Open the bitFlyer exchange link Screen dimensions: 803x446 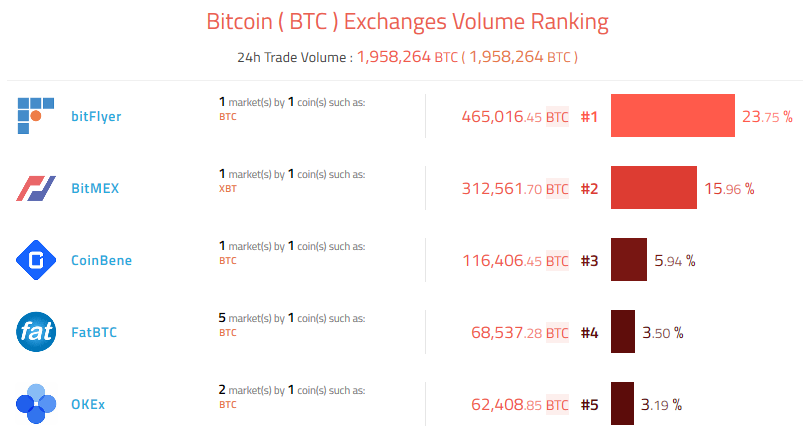96,117
